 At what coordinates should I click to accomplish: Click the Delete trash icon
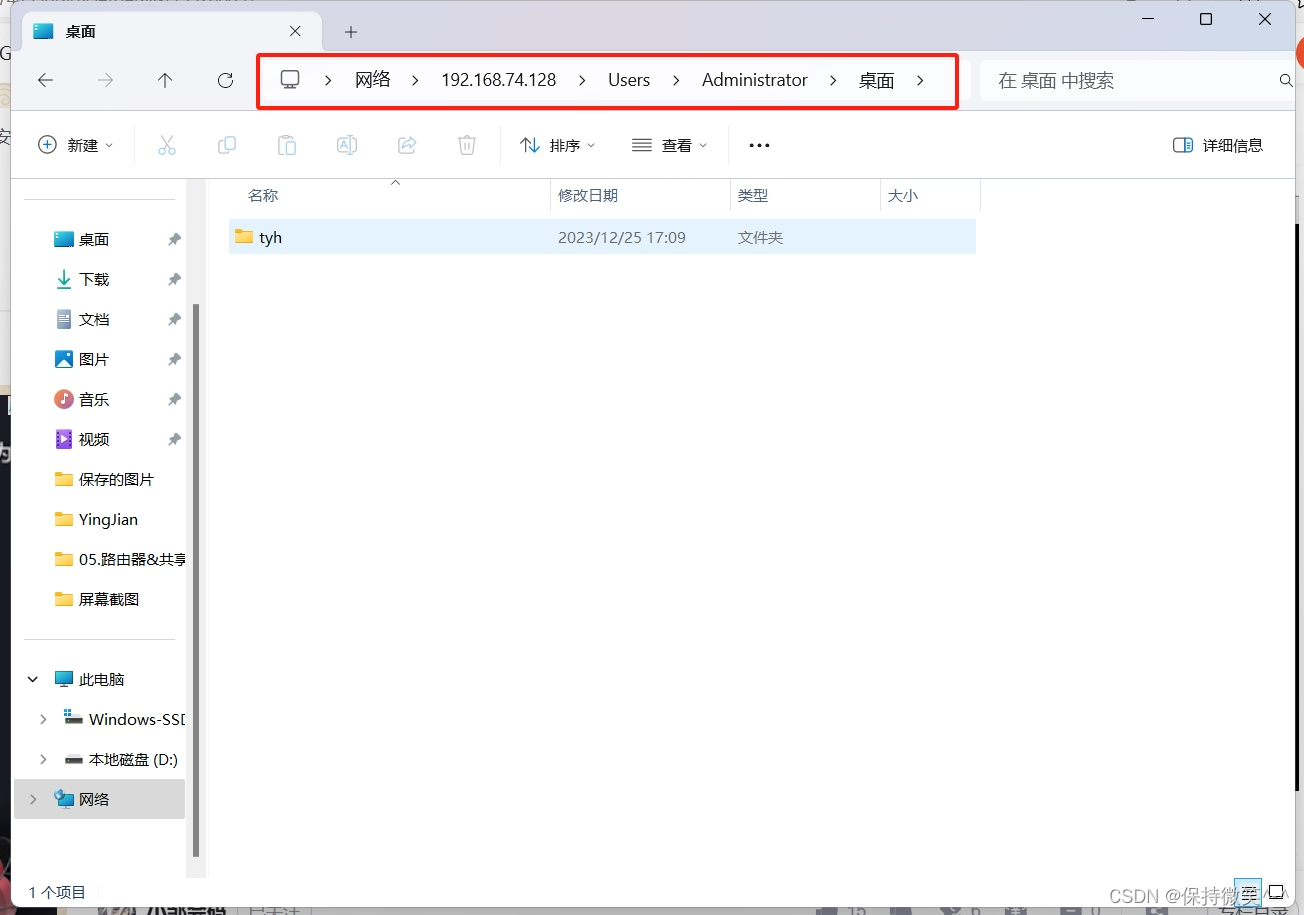(467, 145)
